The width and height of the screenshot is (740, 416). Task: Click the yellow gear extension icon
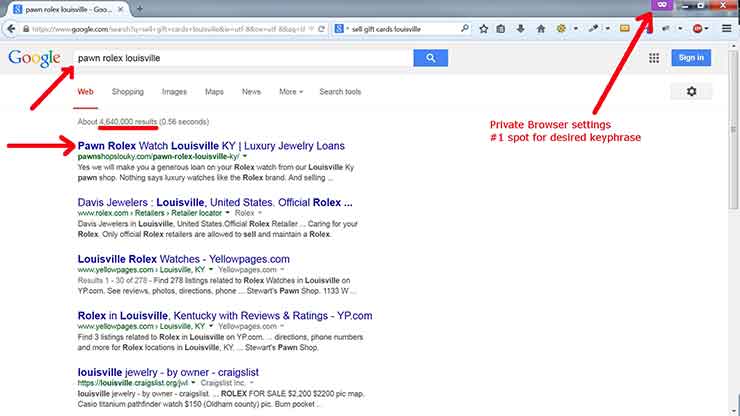pos(561,29)
